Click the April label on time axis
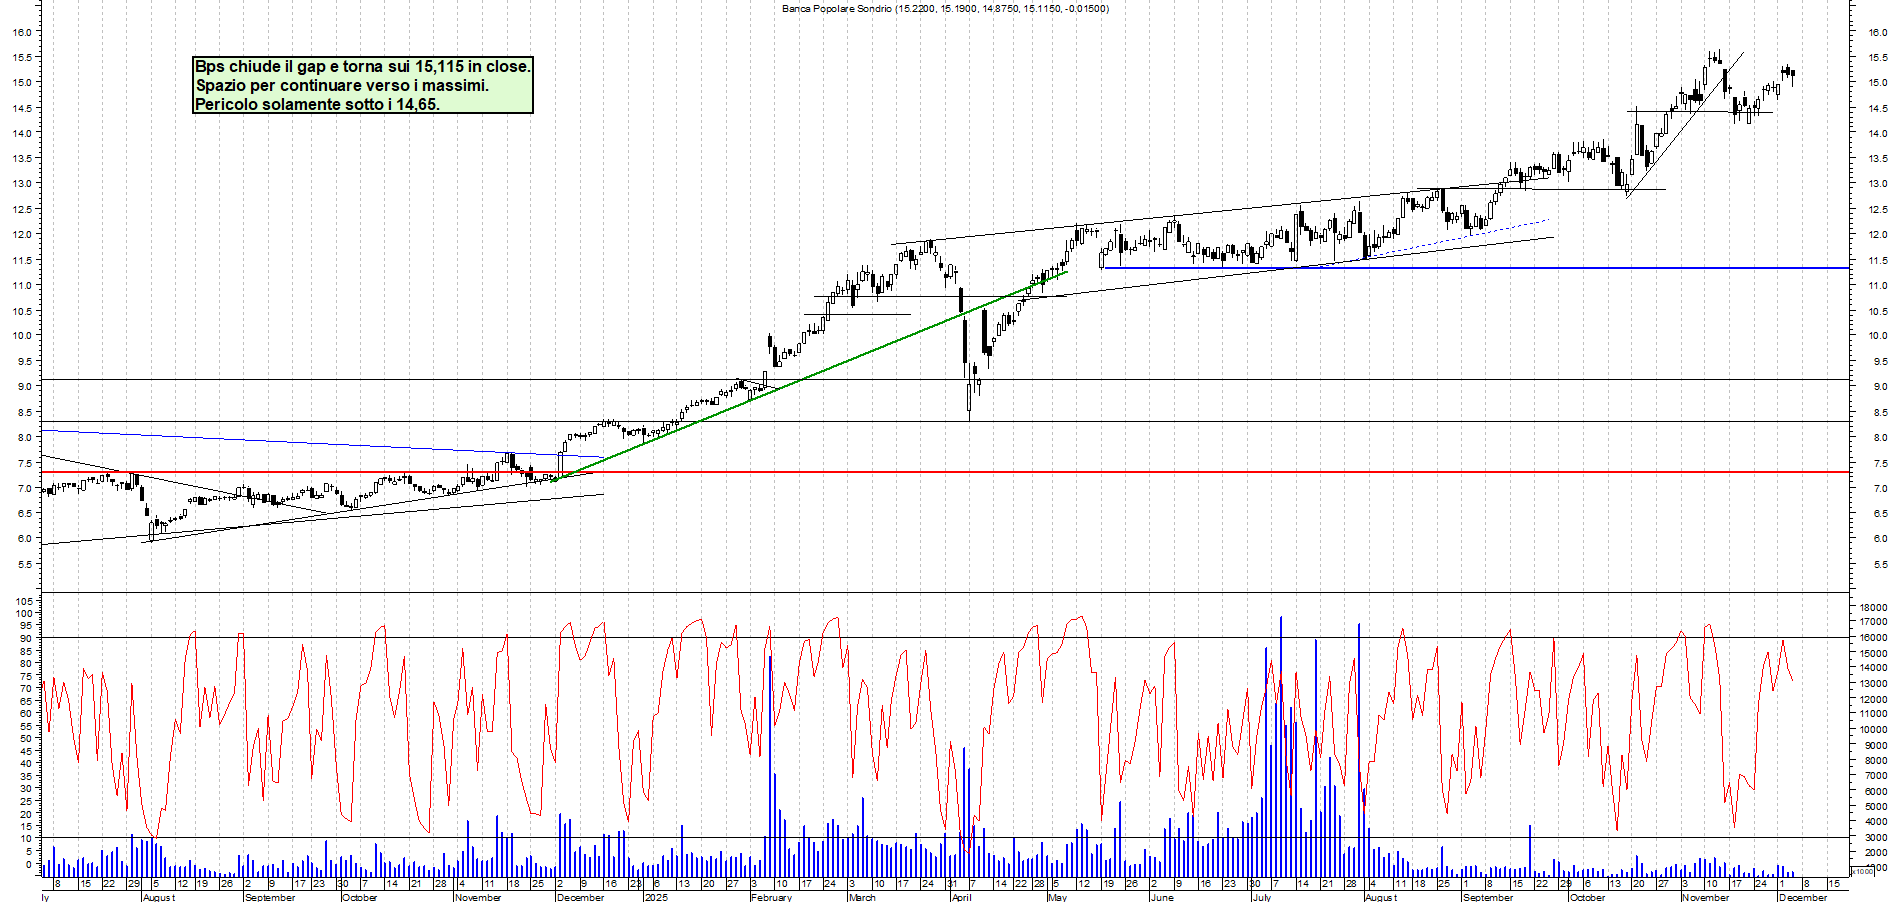Viewport: 1890px width, 902px height. coord(961,897)
